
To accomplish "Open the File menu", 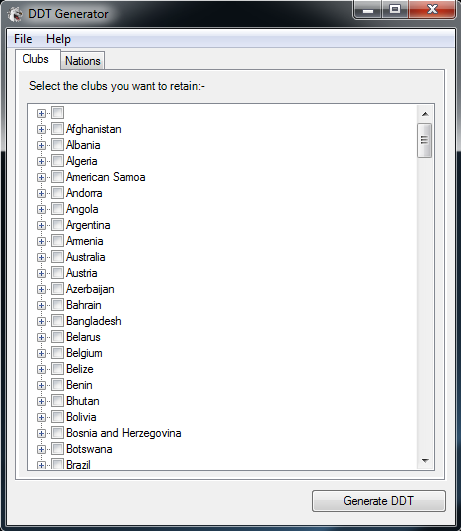I will click(x=23, y=39).
